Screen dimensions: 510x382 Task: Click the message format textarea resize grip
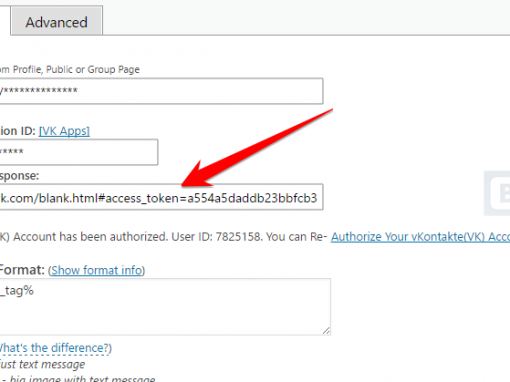click(x=326, y=330)
